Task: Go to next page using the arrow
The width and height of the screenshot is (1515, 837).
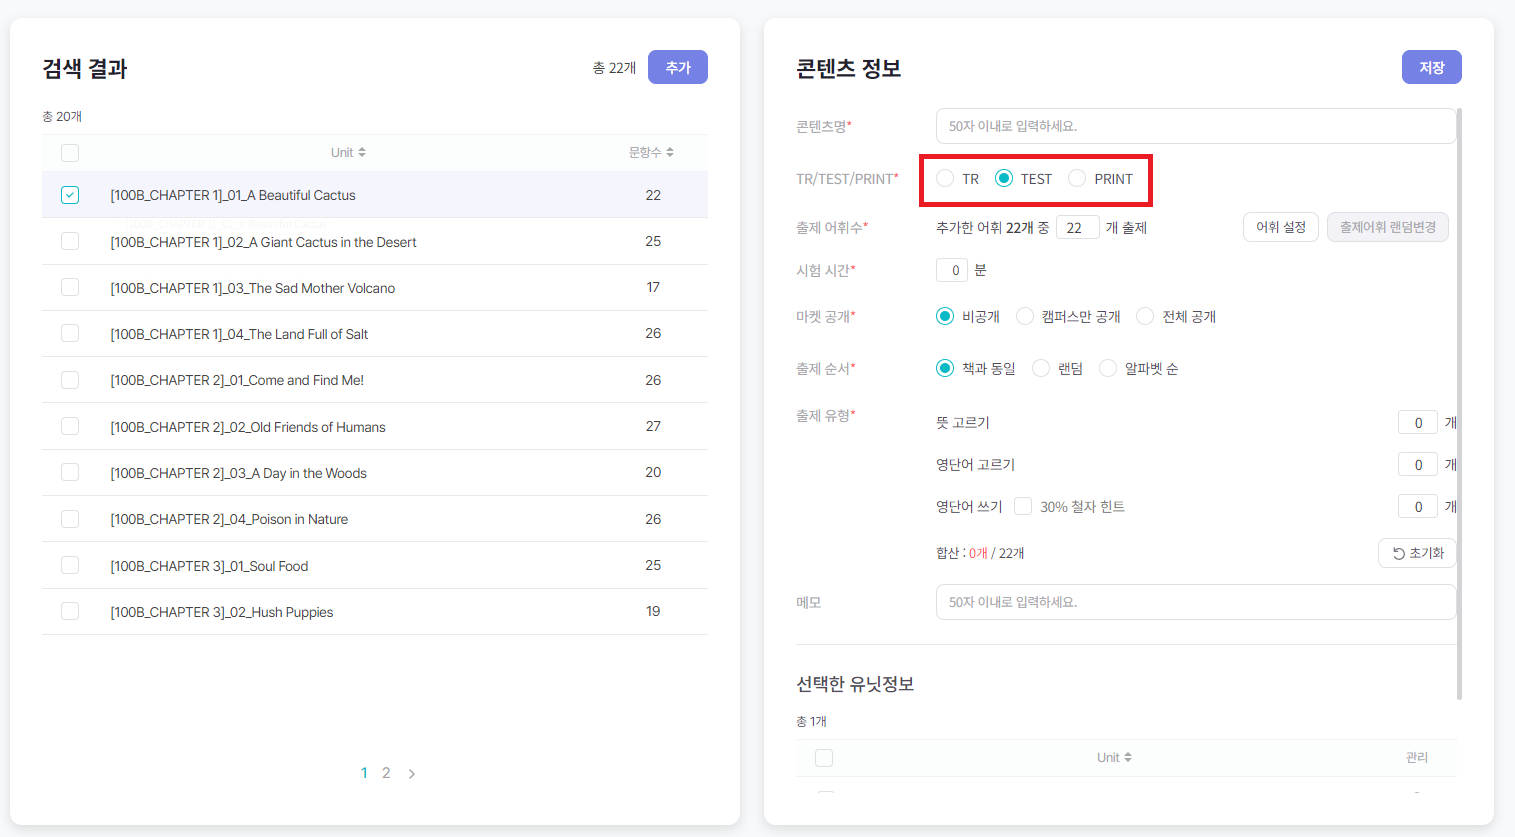Action: click(x=412, y=773)
